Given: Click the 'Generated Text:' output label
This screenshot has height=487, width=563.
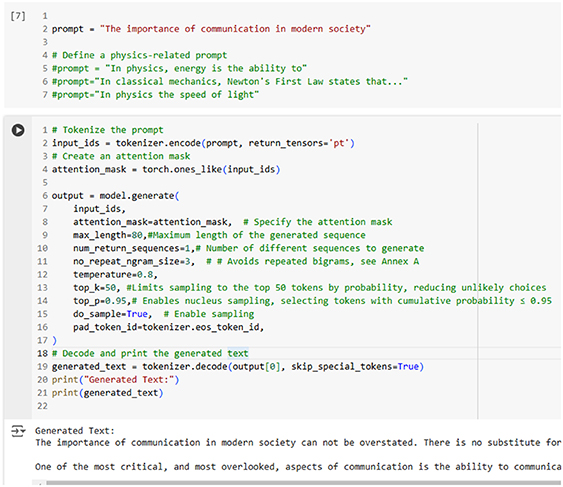Looking at the screenshot, I should (75, 431).
